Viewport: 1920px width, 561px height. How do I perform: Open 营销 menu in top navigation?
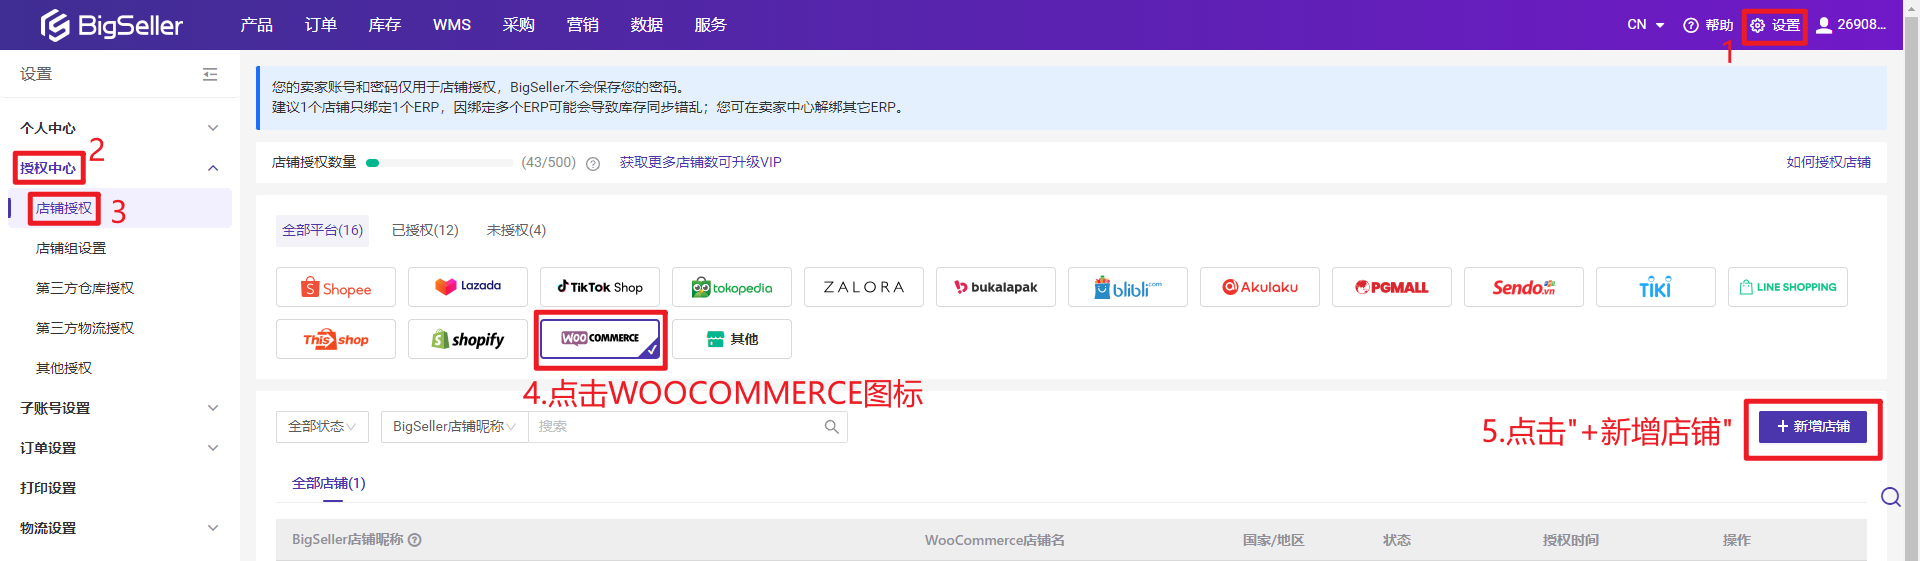click(583, 25)
